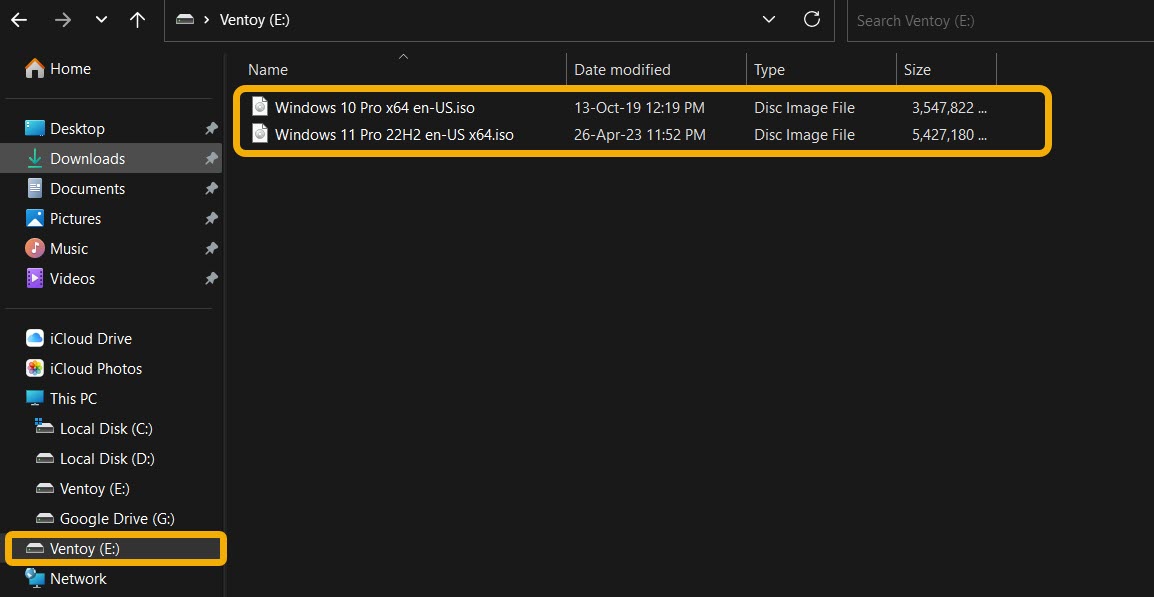Open recent locations dropdown near back arrow

[x=100, y=19]
